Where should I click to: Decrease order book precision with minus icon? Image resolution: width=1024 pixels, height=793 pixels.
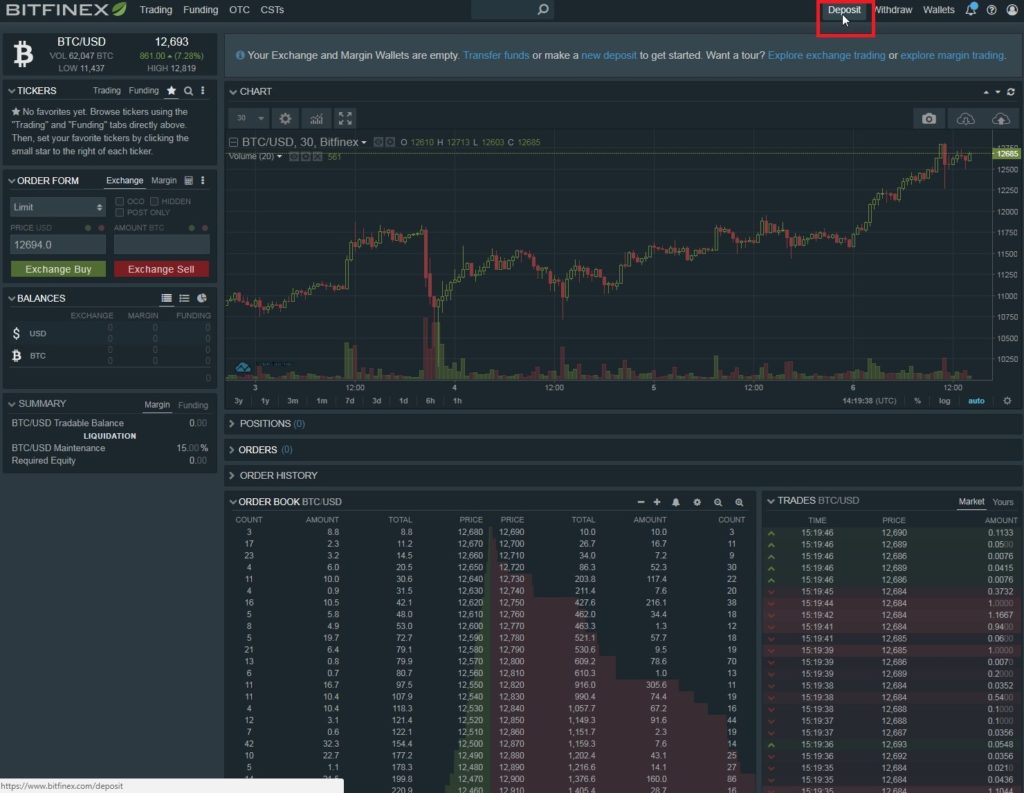641,502
